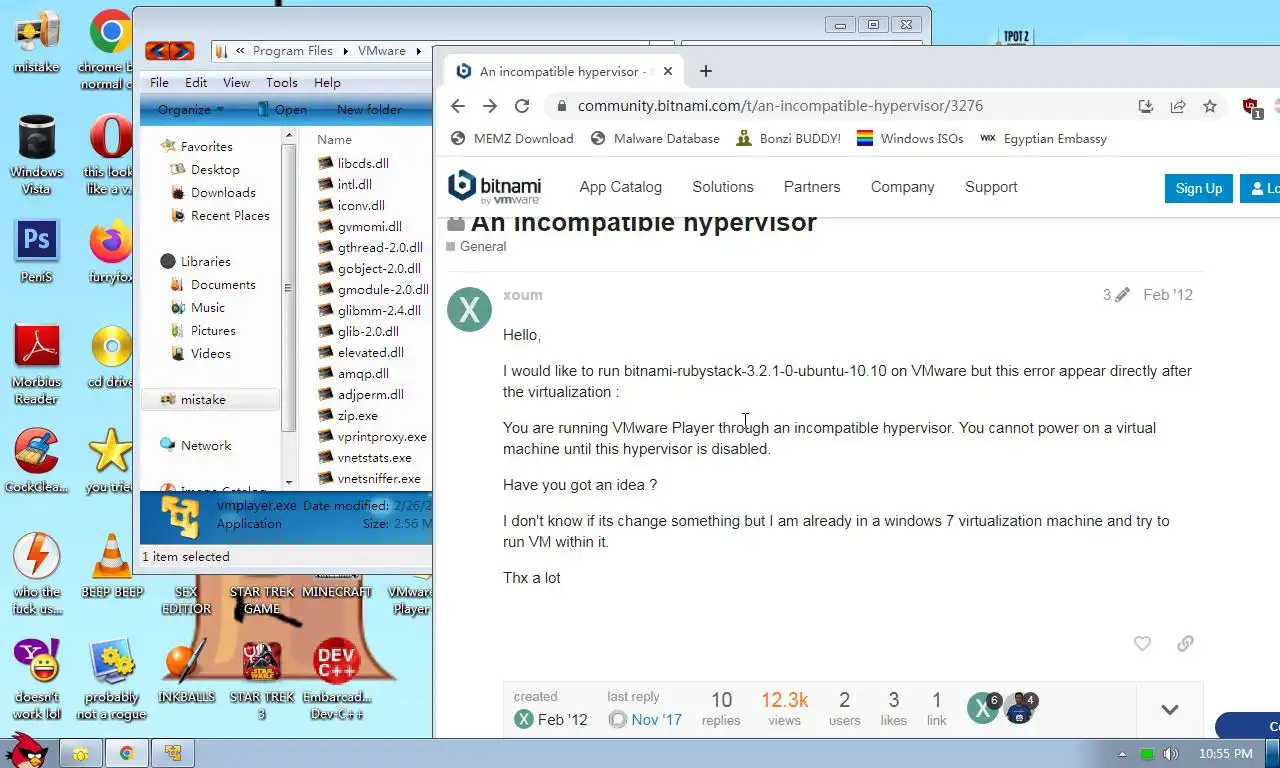
Task: Open the BEEP BEEP VLC desktop icon
Action: pyautogui.click(x=112, y=566)
